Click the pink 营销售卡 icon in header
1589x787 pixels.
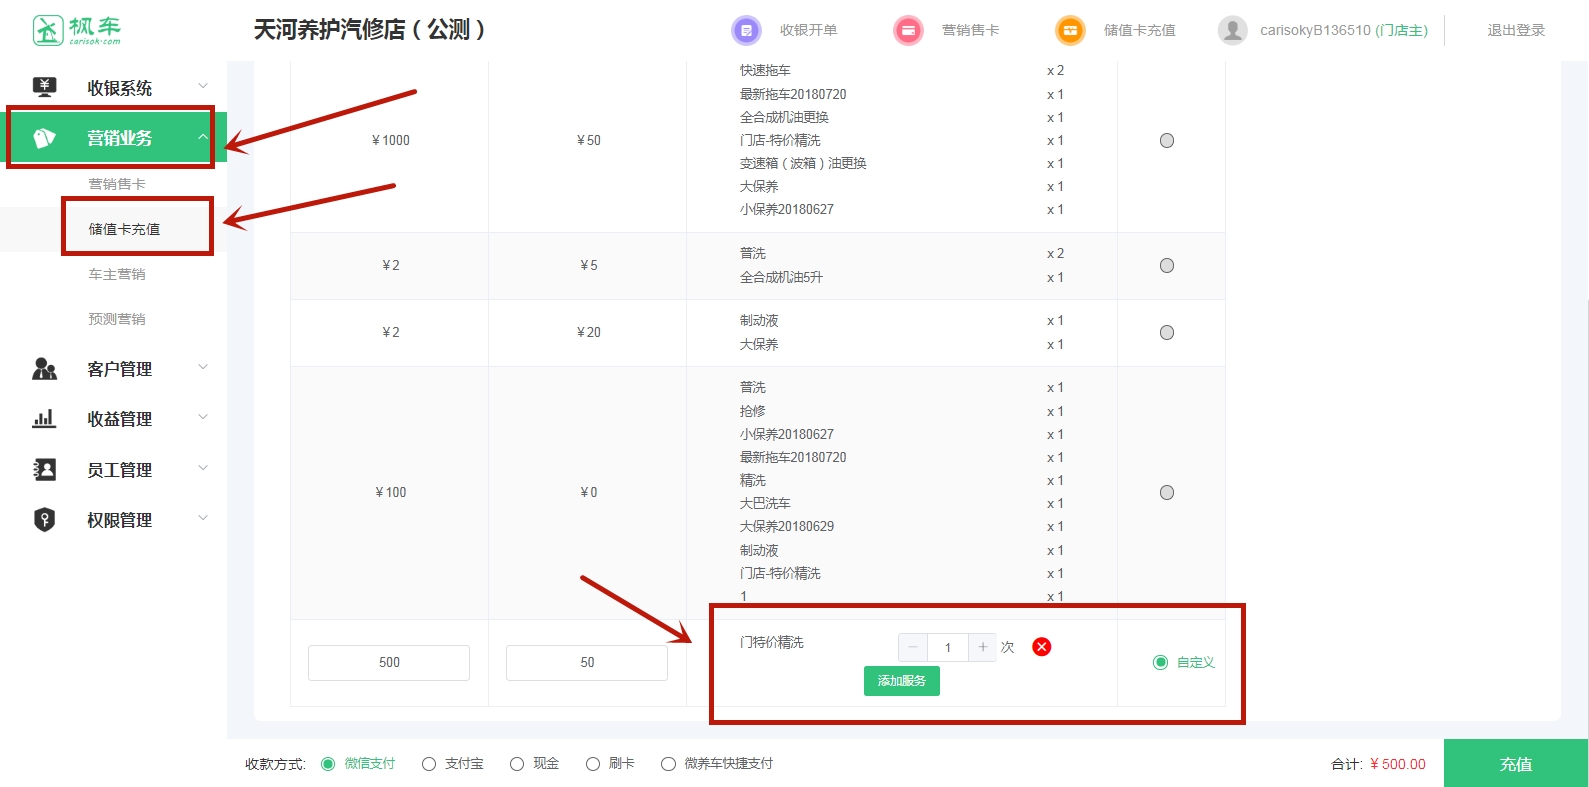(908, 31)
